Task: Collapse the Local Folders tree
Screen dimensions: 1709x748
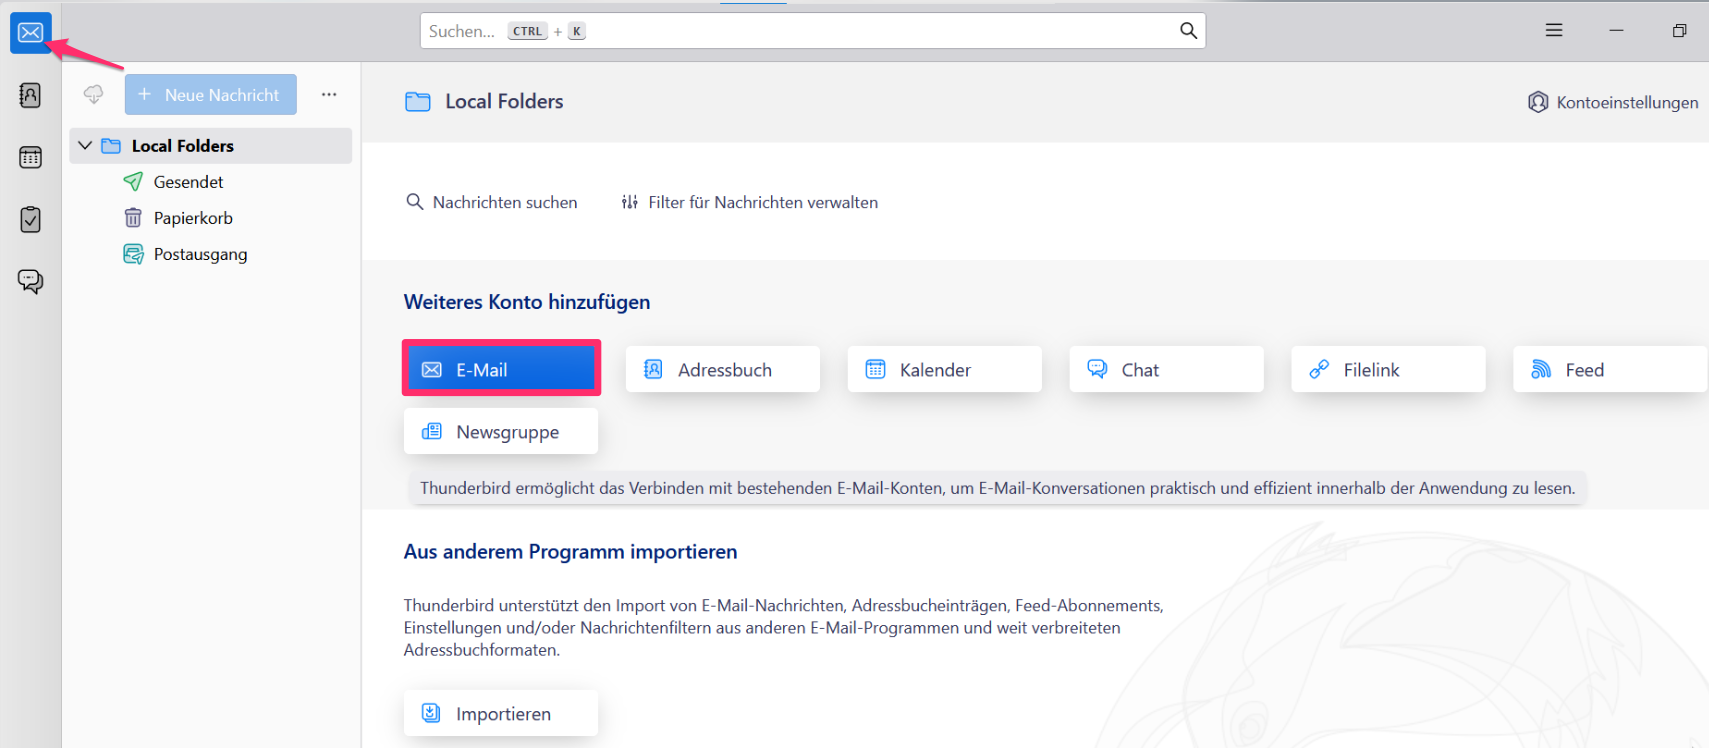Action: click(x=85, y=146)
